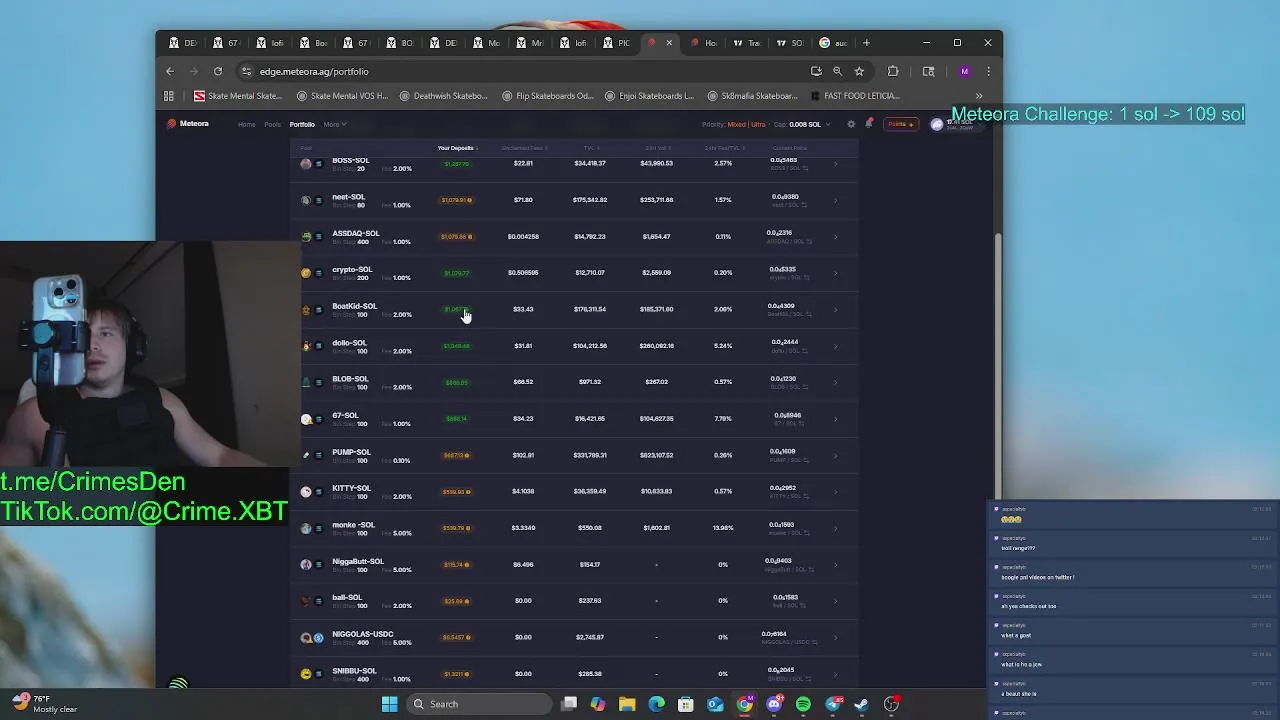Open the PUMP-SOL pool row arrow
1280x720 pixels.
[835, 455]
